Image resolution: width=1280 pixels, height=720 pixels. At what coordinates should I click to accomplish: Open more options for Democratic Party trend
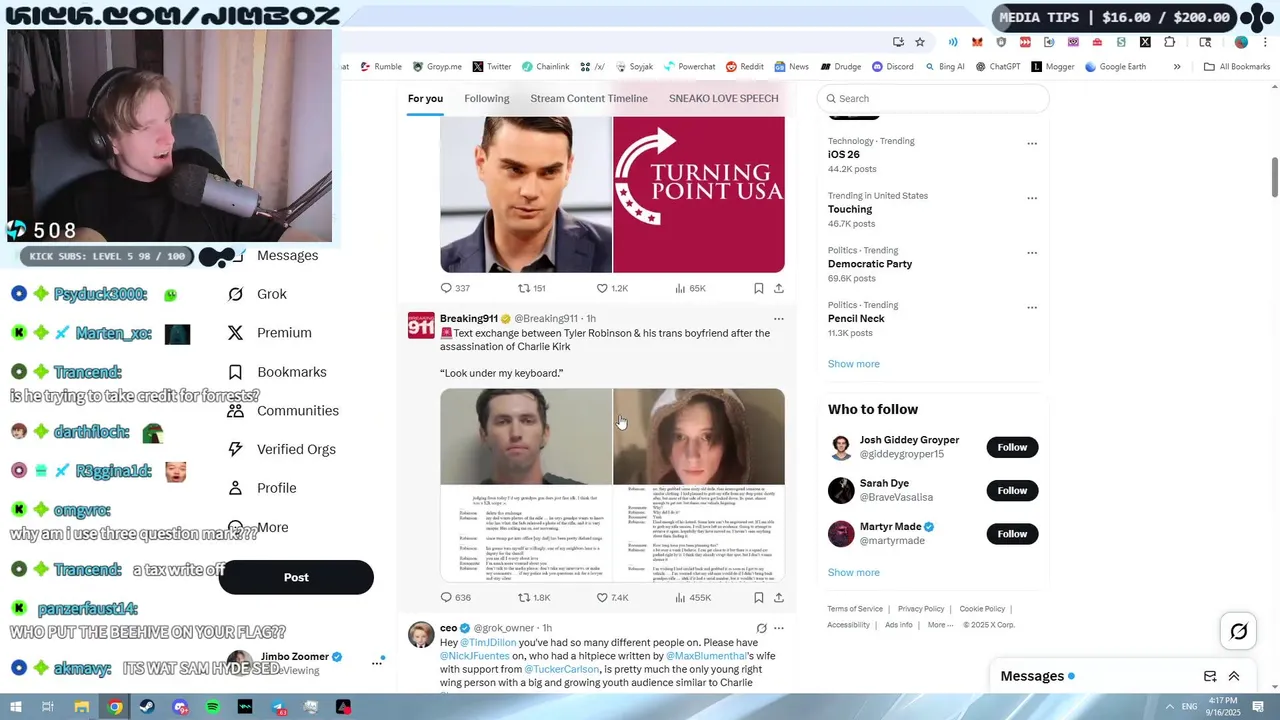(x=1032, y=253)
